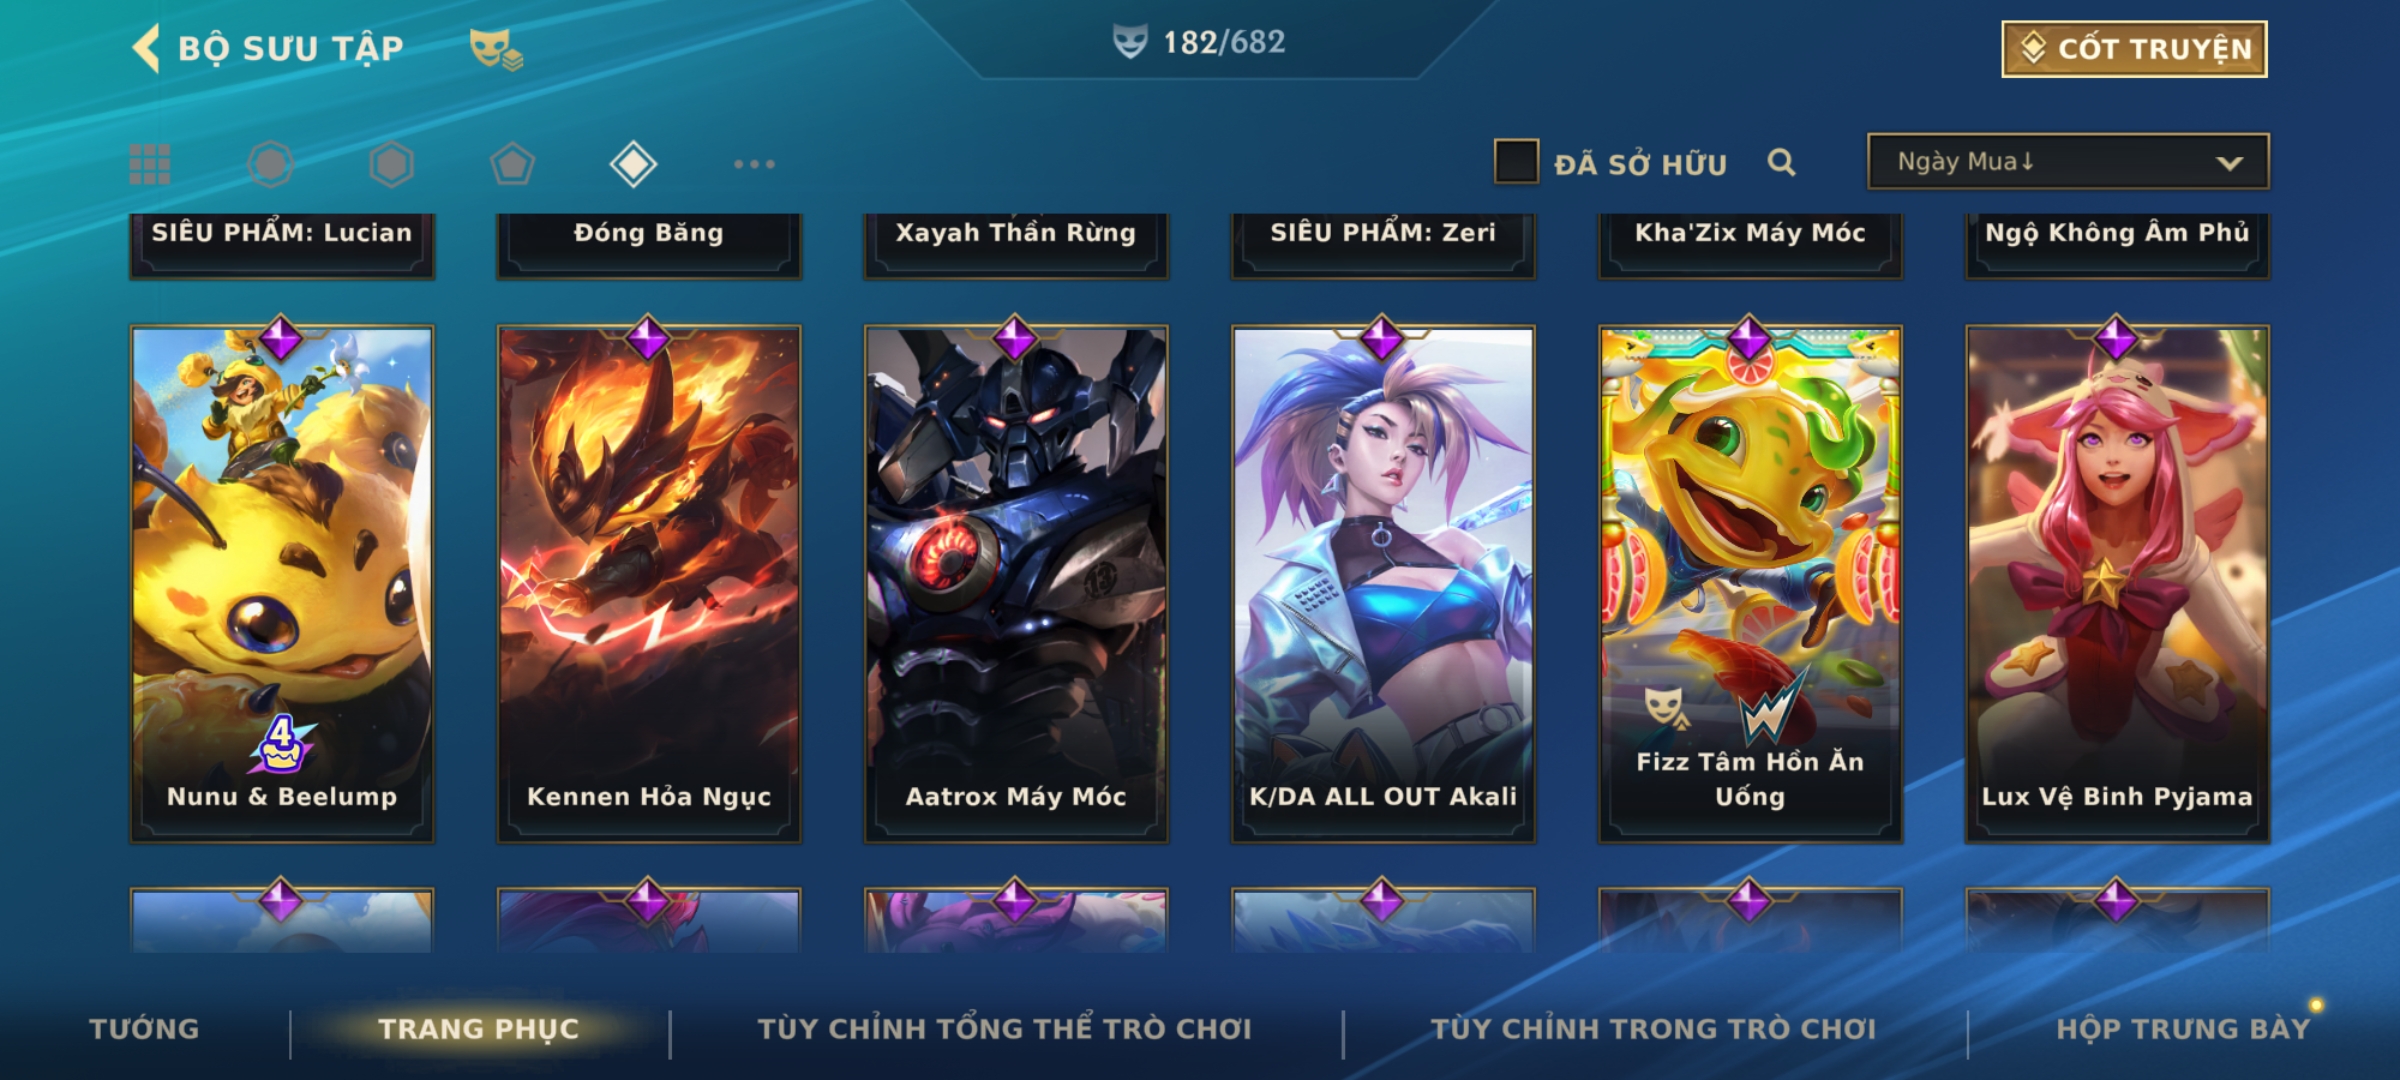This screenshot has height=1080, width=2400.
Task: Select the Tùy Chỉnh Tổng Thể Trò Chơi tab
Action: 1005,1028
